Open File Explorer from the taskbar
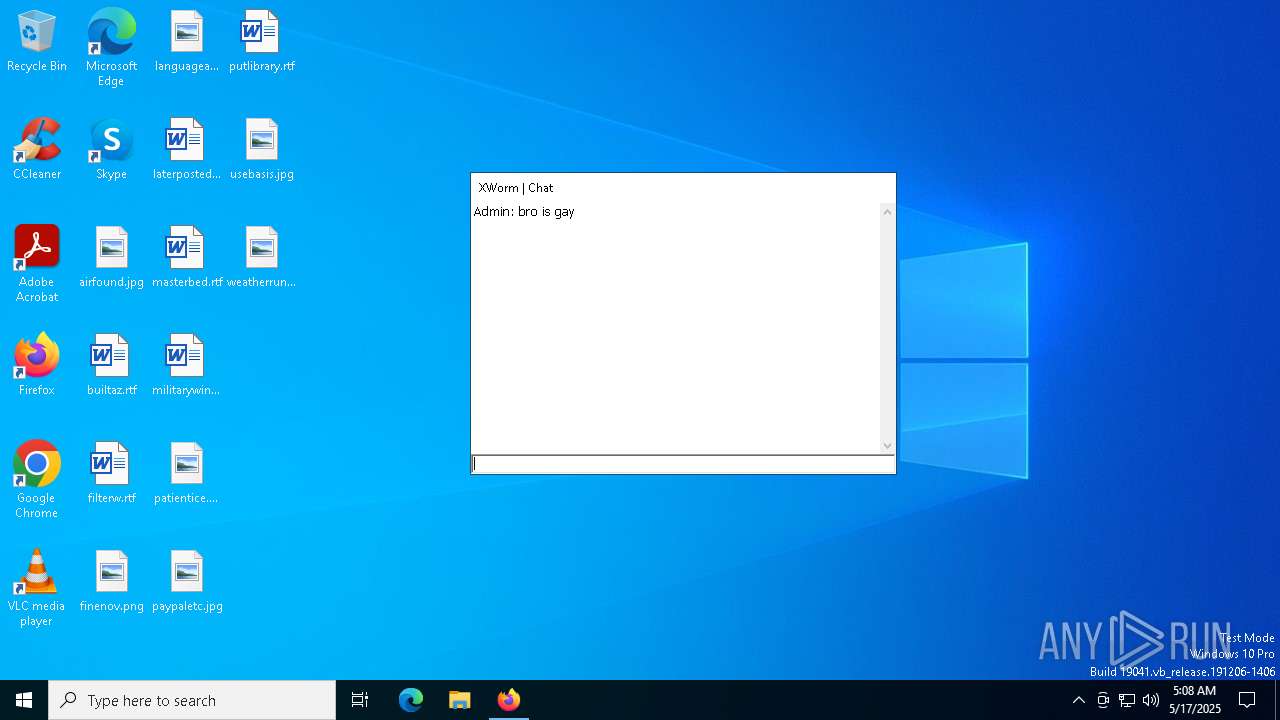Viewport: 1280px width, 720px height. coord(460,700)
